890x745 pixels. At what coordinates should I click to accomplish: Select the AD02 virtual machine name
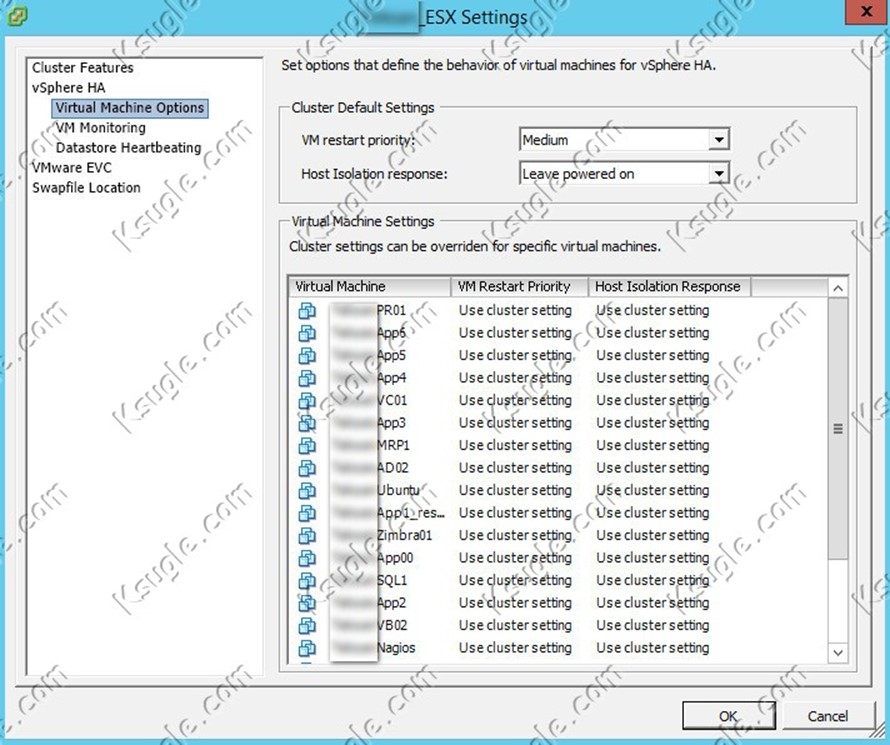(x=393, y=468)
